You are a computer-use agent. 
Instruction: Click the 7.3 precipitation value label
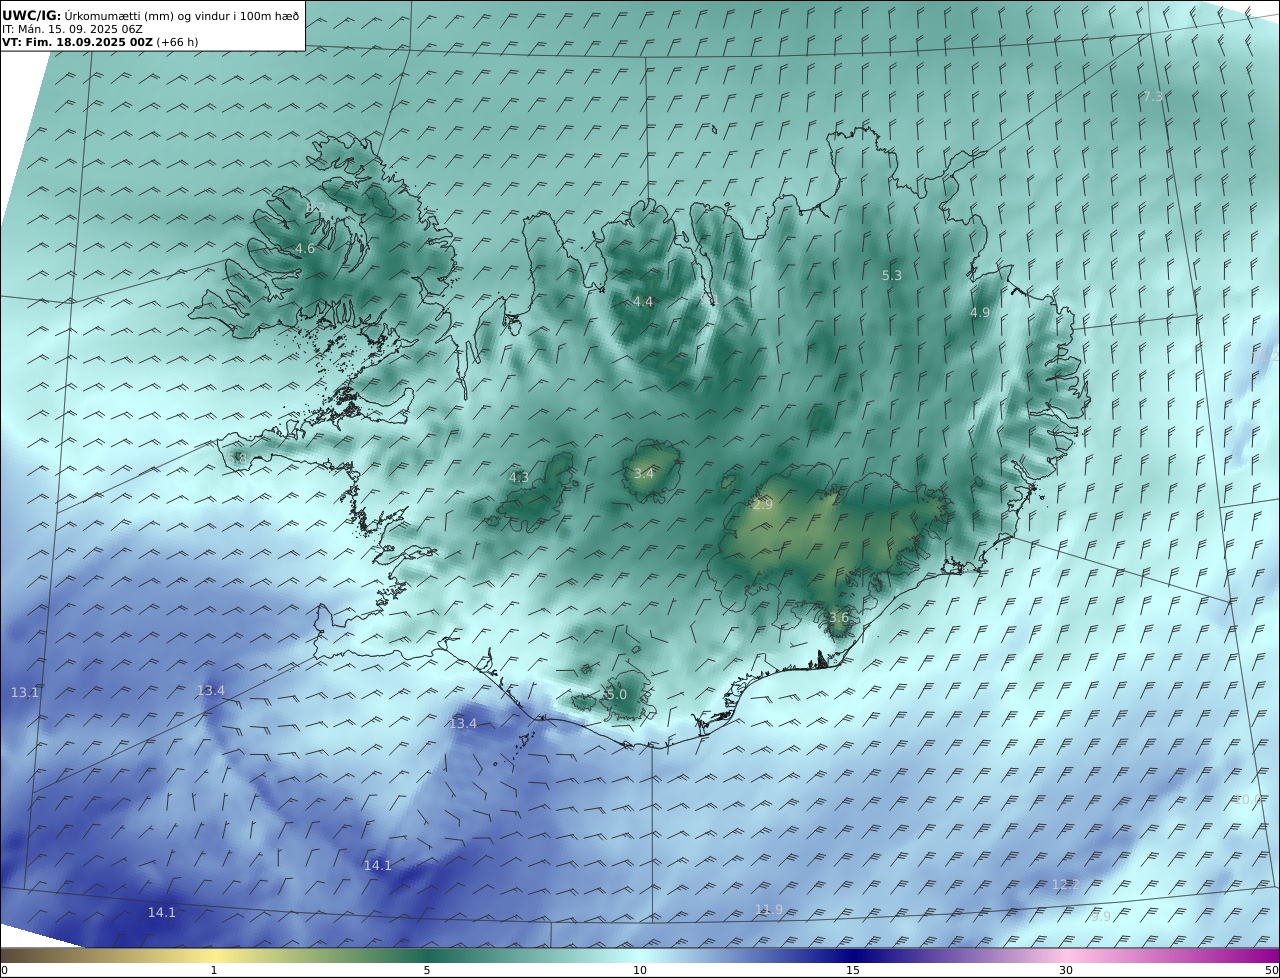[1152, 97]
